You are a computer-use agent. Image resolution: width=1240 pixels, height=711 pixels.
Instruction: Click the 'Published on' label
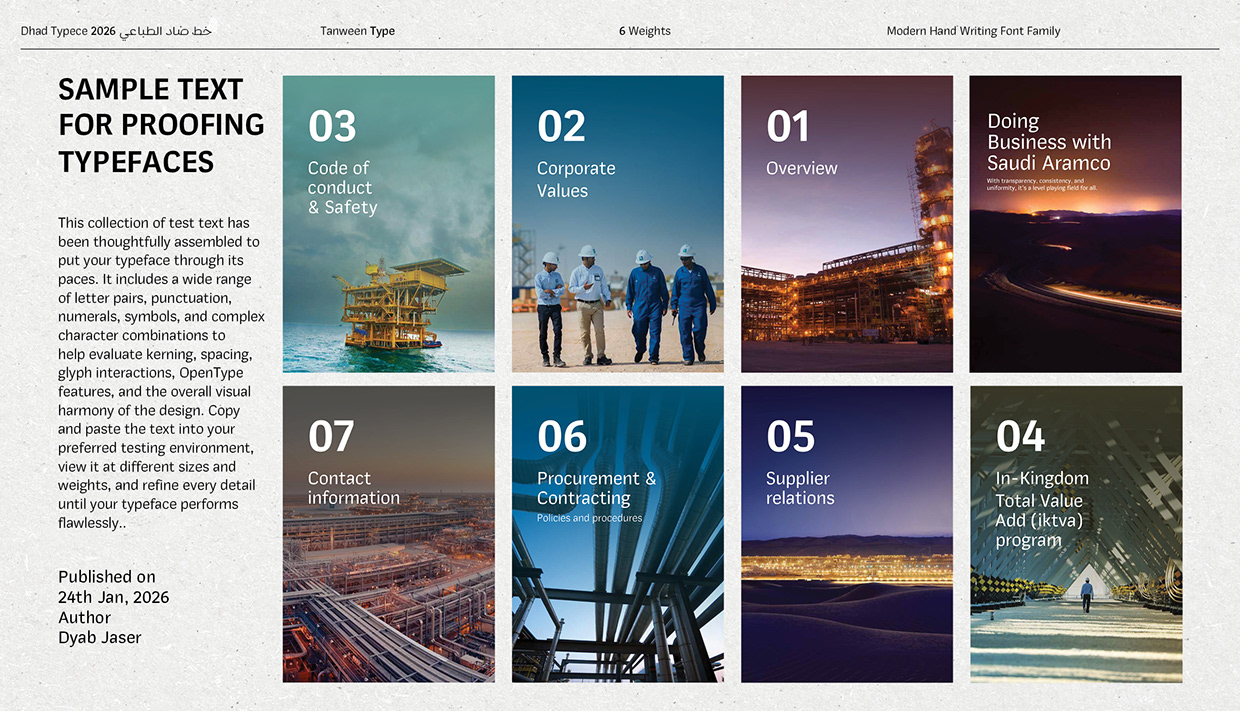107,577
